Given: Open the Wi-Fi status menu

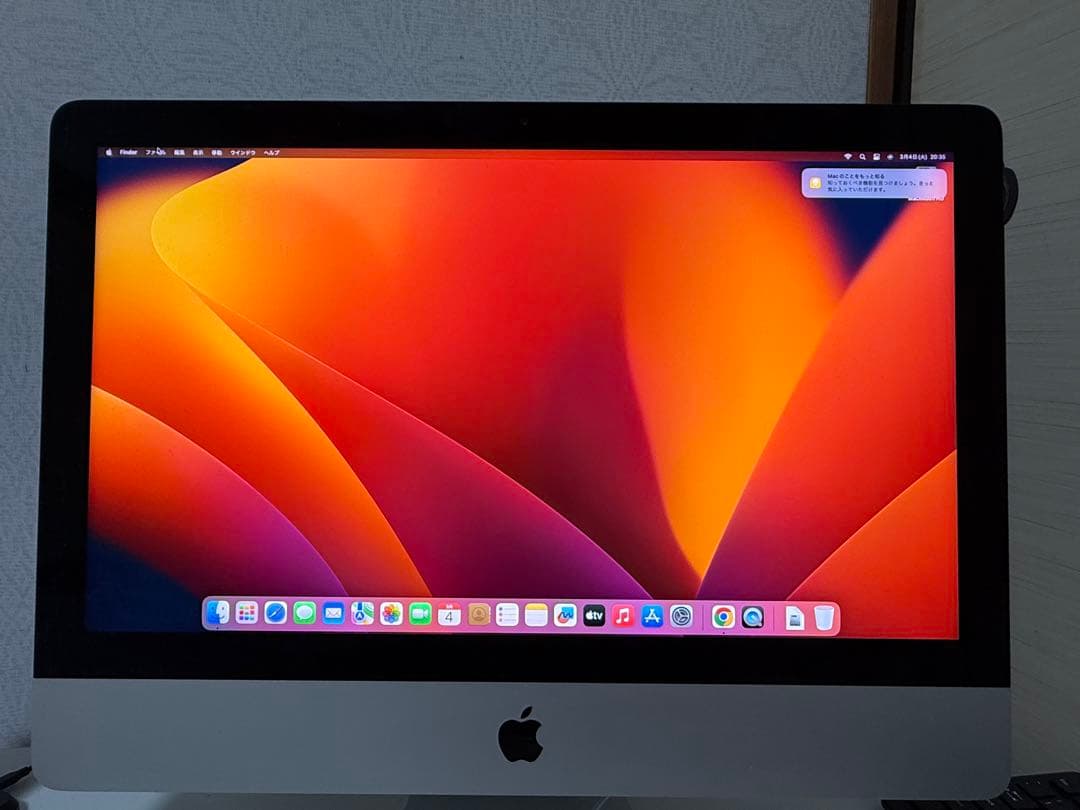Looking at the screenshot, I should (x=848, y=155).
